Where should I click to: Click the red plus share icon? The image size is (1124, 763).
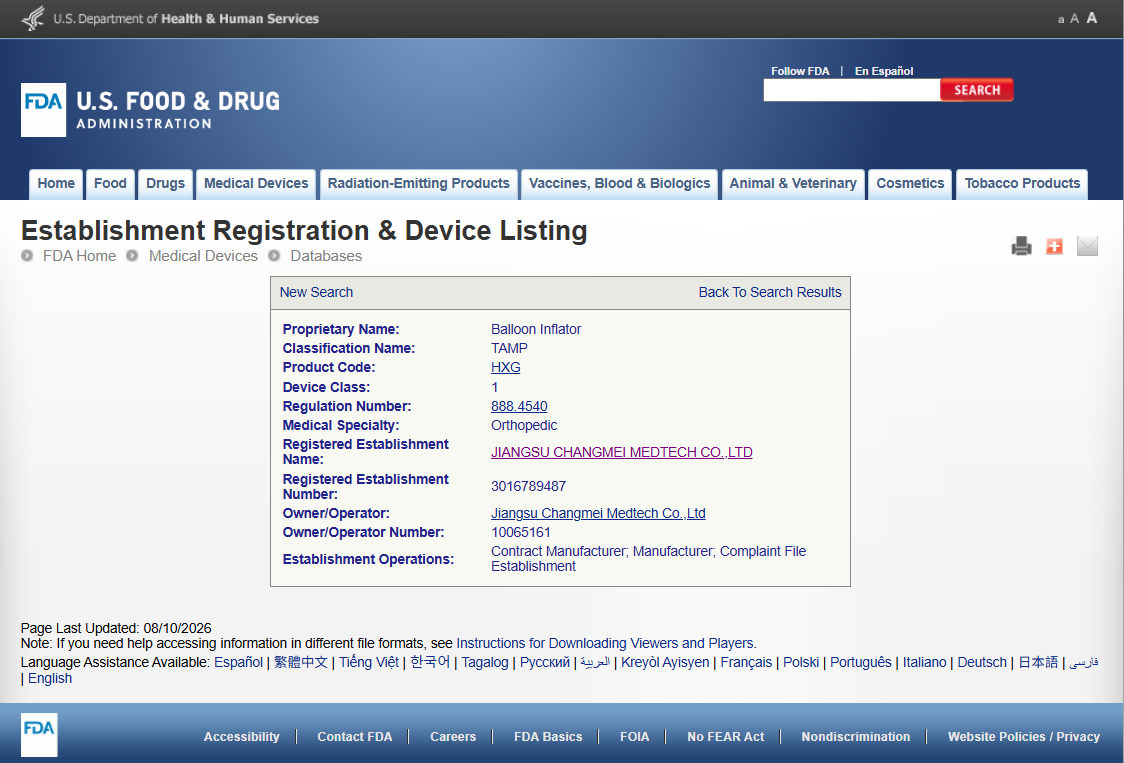click(x=1054, y=246)
